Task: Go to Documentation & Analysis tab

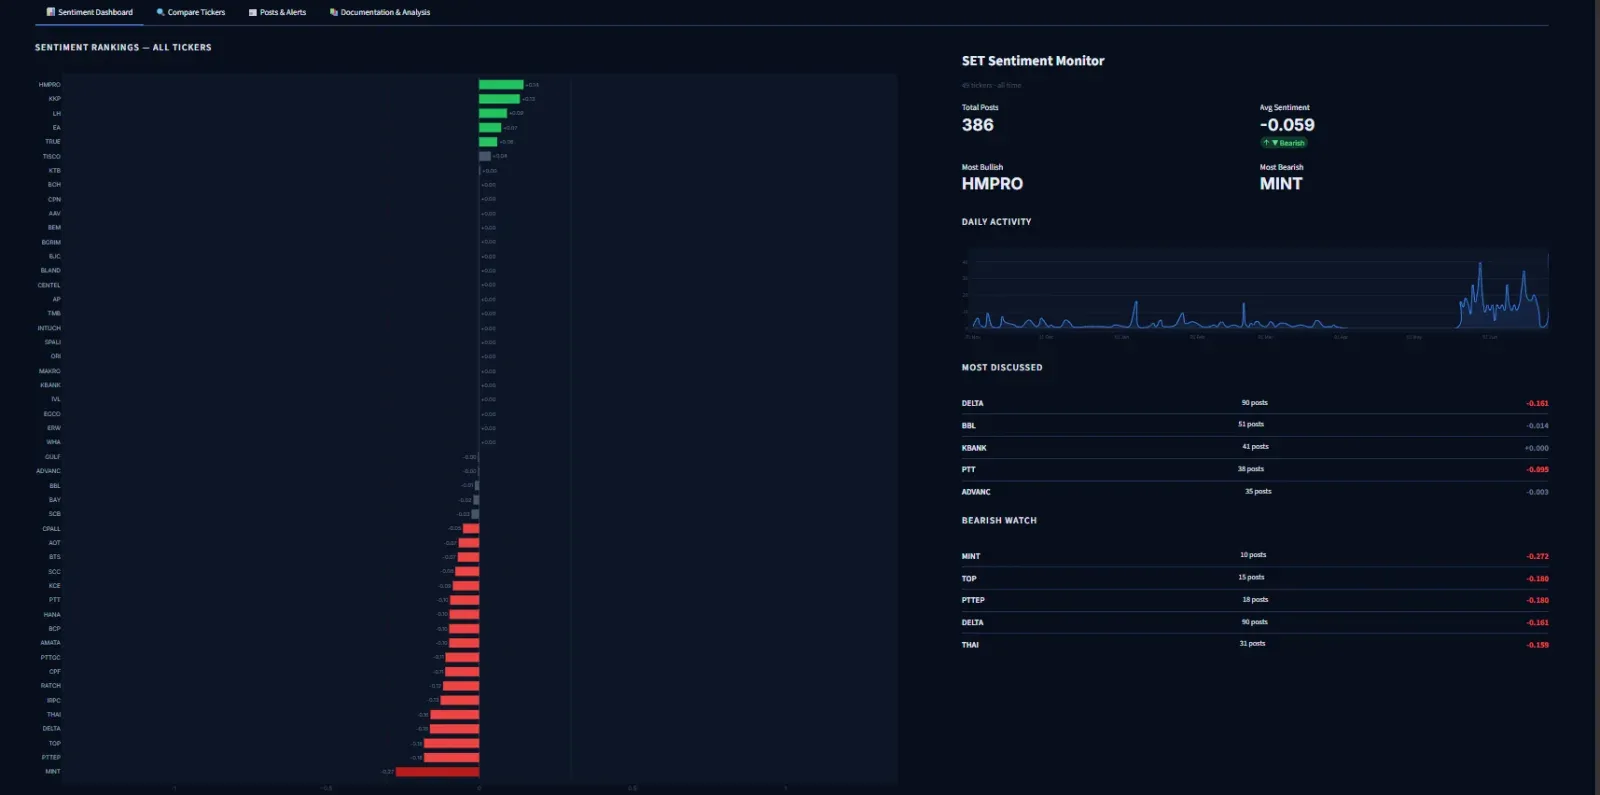Action: (380, 12)
